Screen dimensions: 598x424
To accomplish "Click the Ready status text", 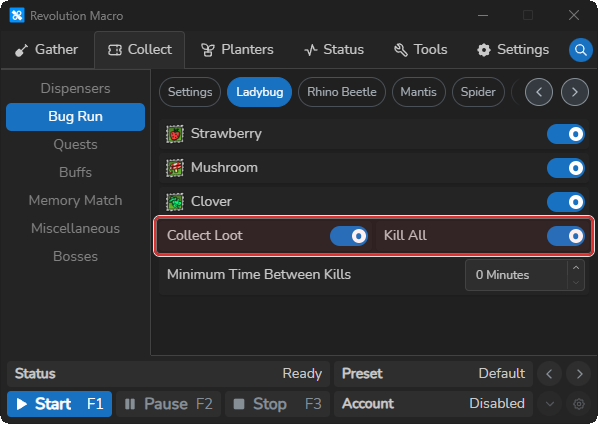I will tap(302, 374).
